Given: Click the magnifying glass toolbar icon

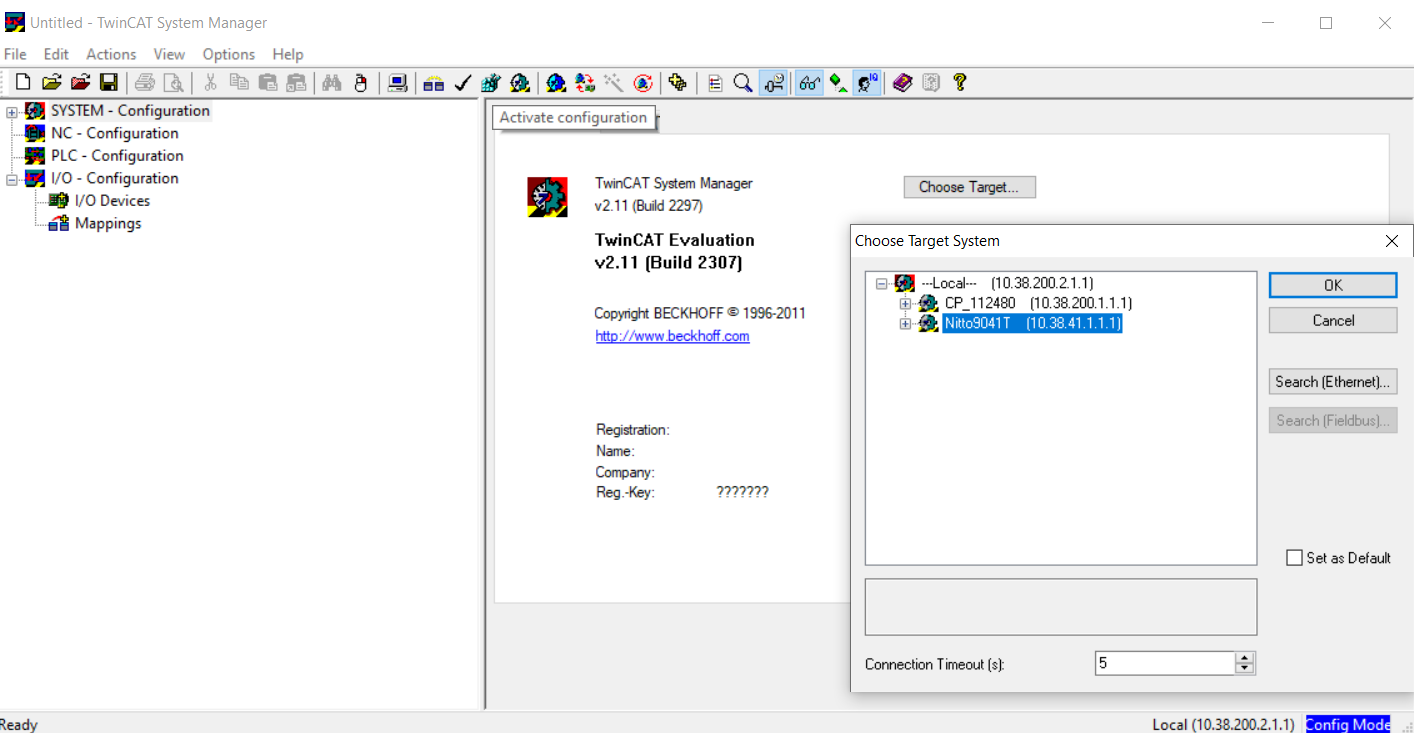Looking at the screenshot, I should point(743,83).
